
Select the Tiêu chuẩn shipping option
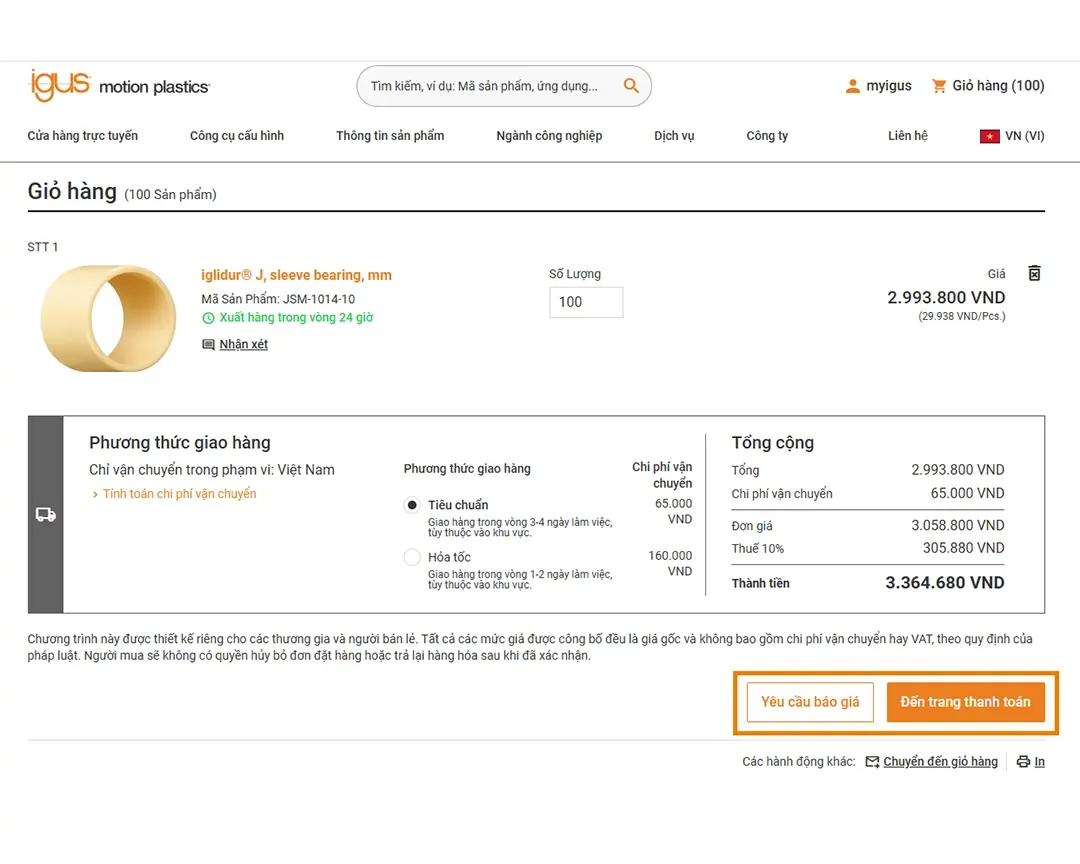pyautogui.click(x=412, y=505)
